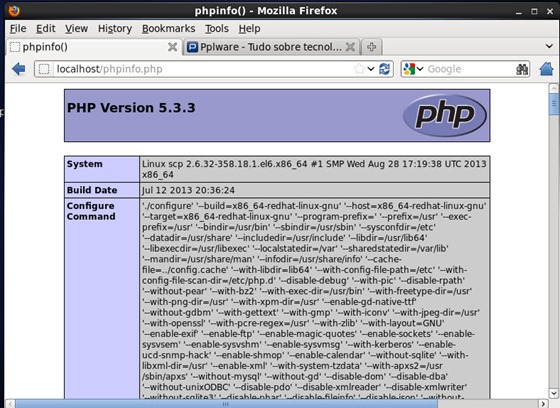The width and height of the screenshot is (560, 408).
Task: Click the './configure' command text
Action: tap(168, 206)
